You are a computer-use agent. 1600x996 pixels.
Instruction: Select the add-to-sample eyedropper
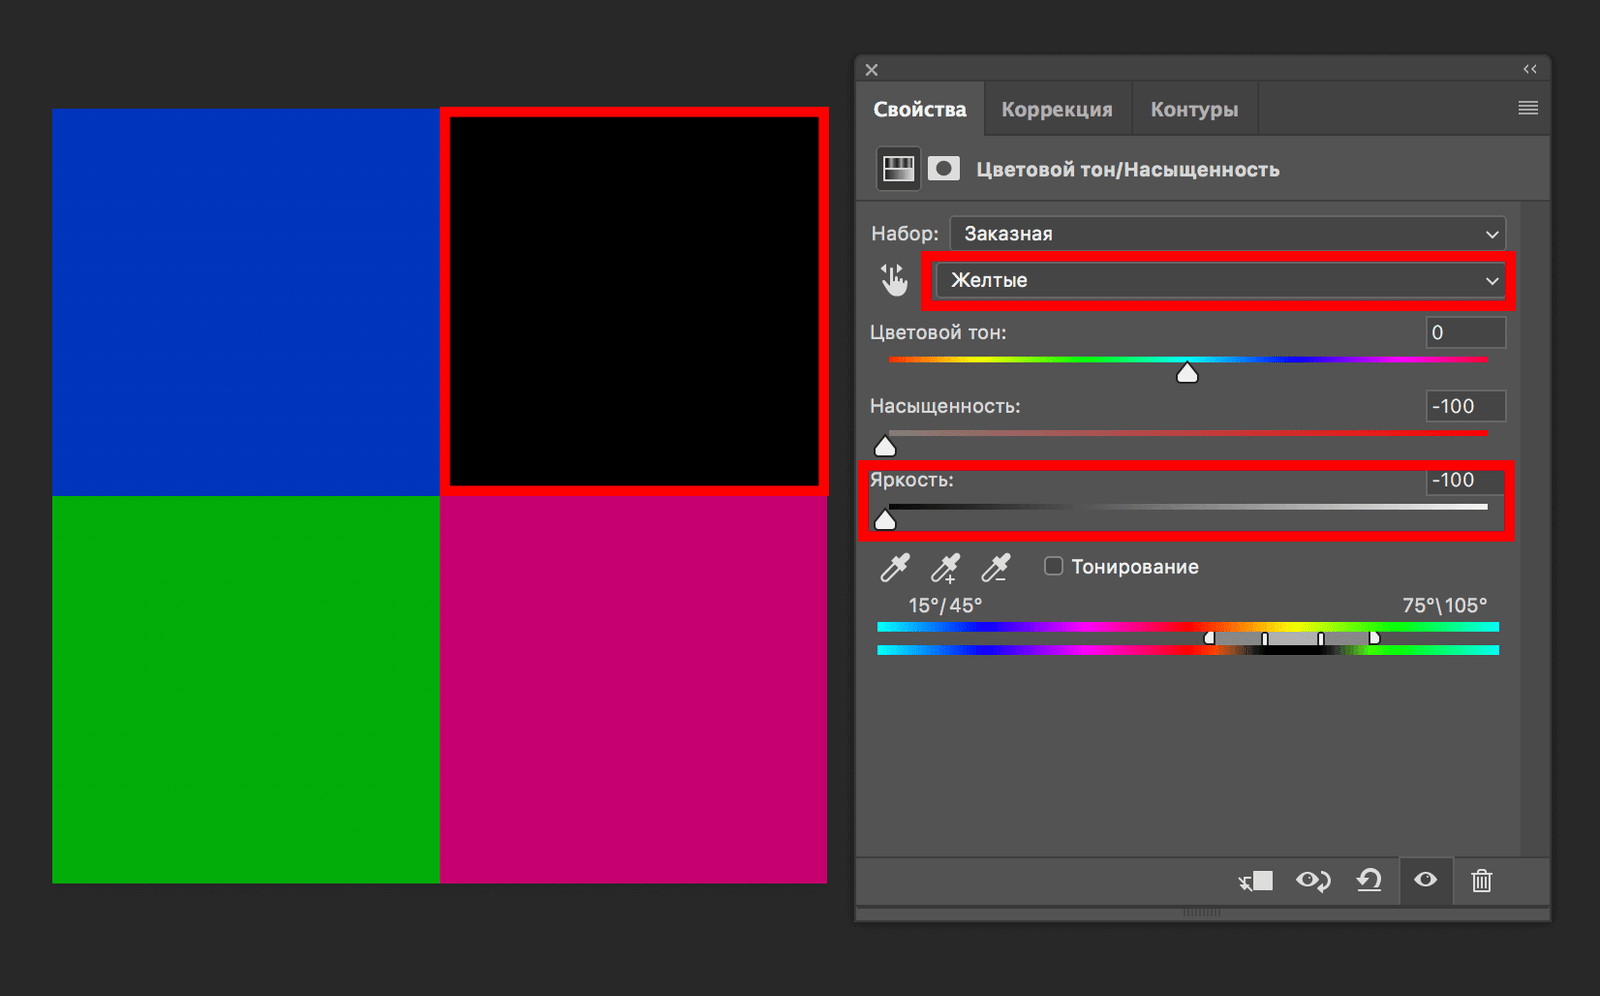pyautogui.click(x=946, y=567)
